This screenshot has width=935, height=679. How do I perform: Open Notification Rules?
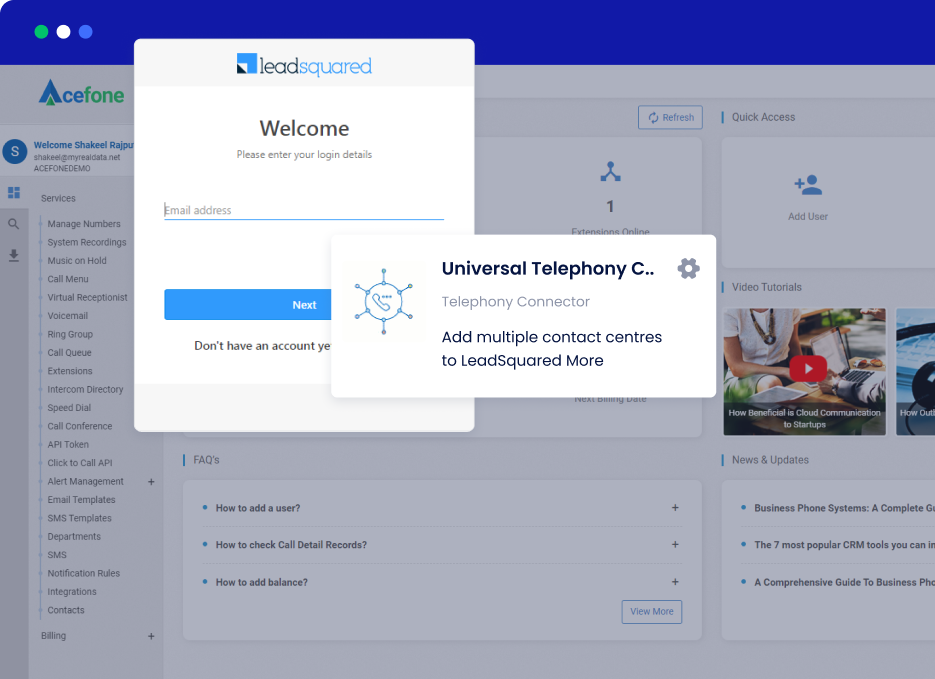coord(83,573)
